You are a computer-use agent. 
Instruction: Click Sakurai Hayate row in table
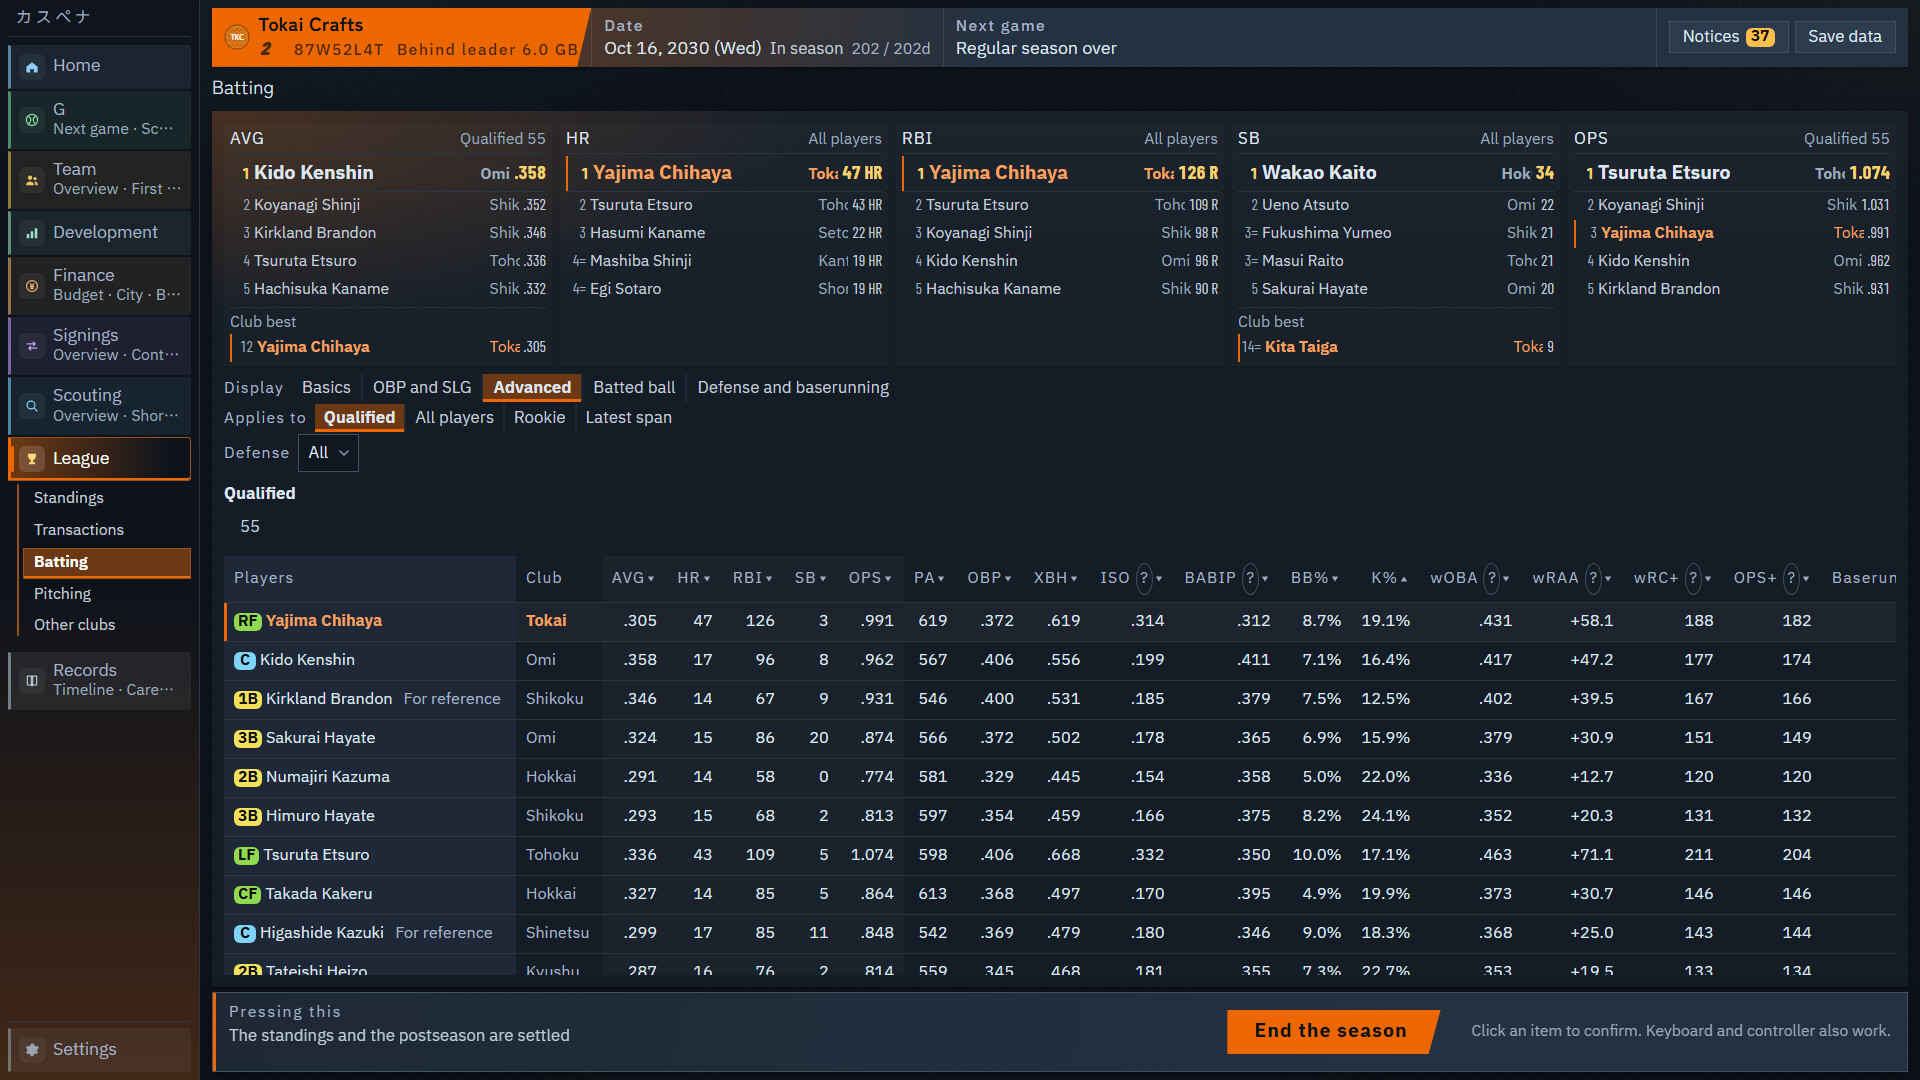point(1060,738)
